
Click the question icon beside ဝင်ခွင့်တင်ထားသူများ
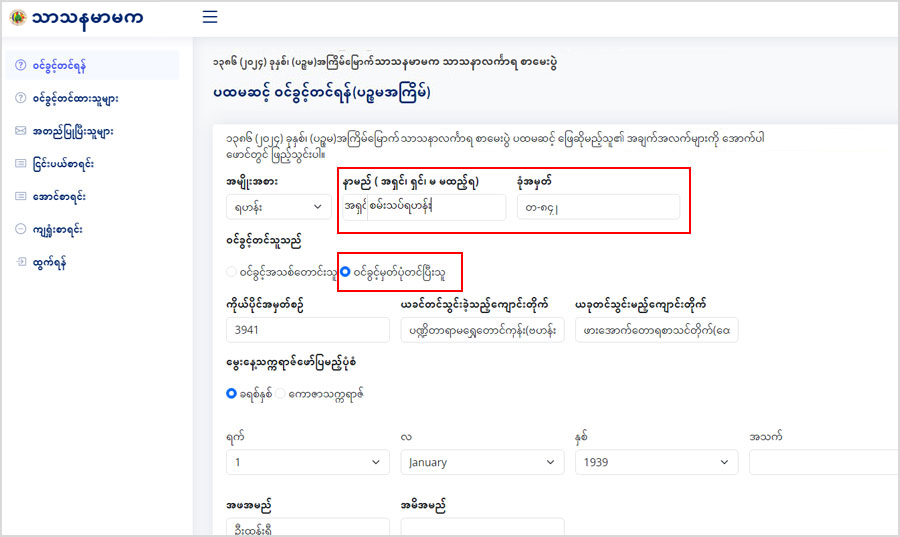pyautogui.click(x=20, y=98)
